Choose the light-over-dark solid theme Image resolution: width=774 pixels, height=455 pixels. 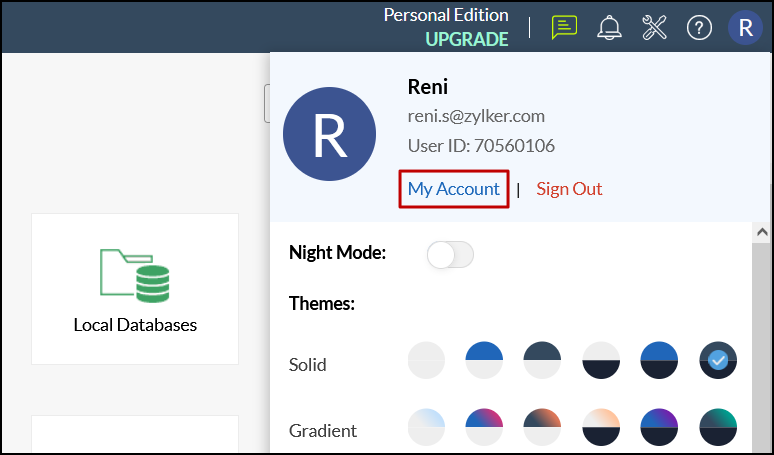tap(602, 360)
